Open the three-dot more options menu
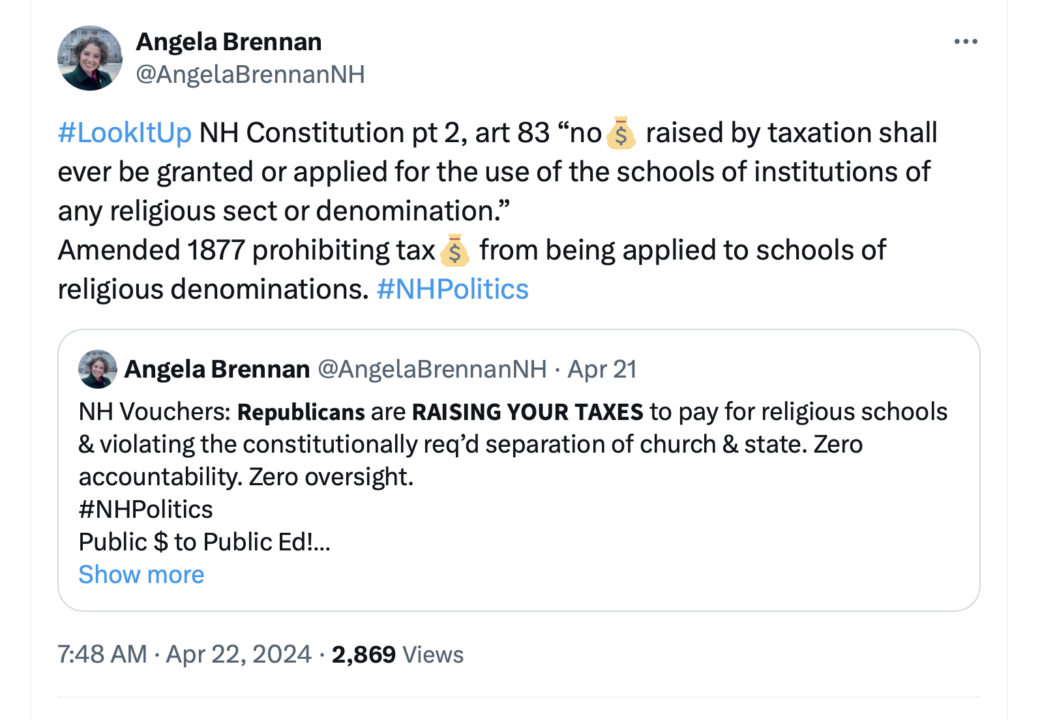1042x720 pixels. (965, 41)
